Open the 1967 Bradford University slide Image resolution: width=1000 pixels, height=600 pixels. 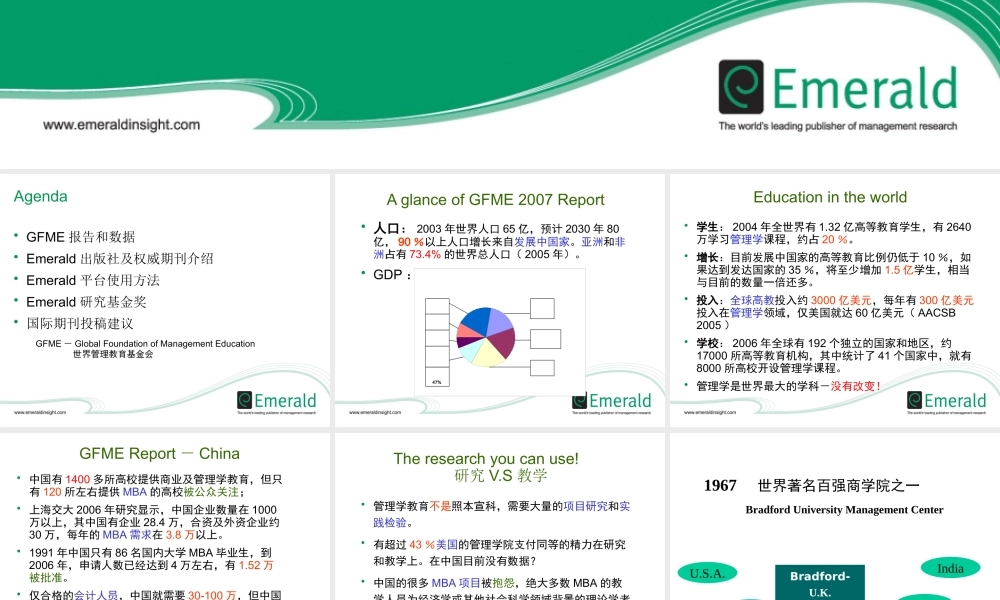(x=835, y=516)
